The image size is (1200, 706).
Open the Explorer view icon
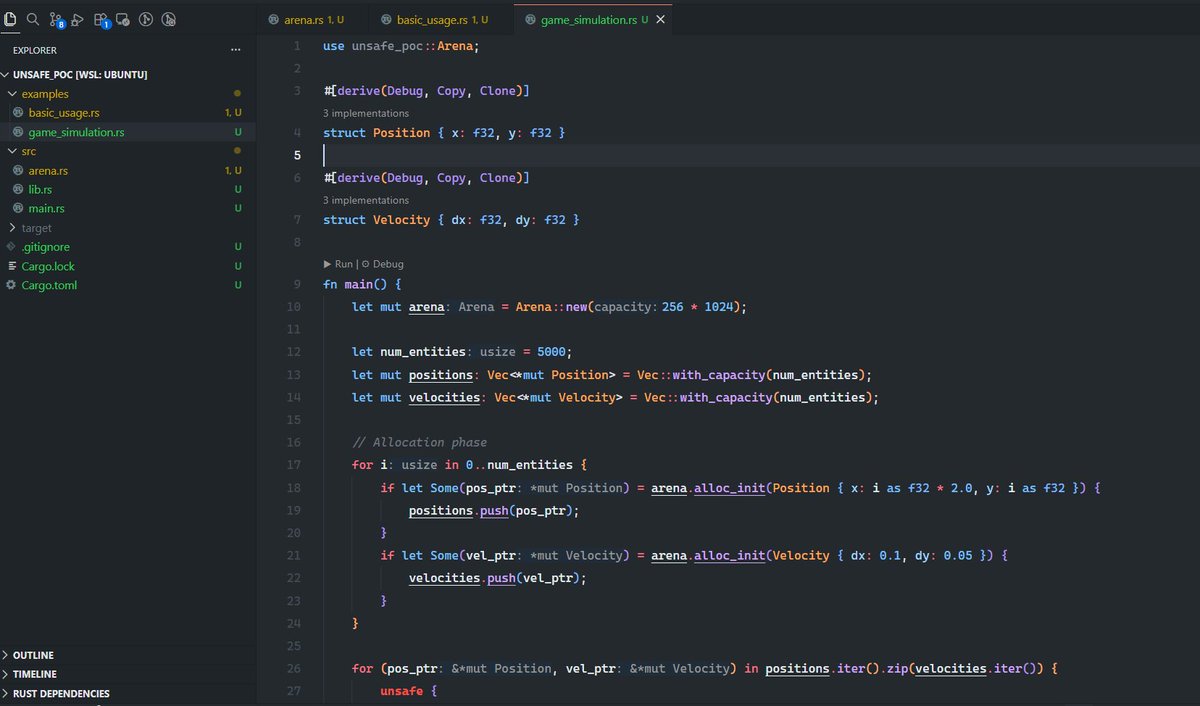pyautogui.click(x=11, y=19)
